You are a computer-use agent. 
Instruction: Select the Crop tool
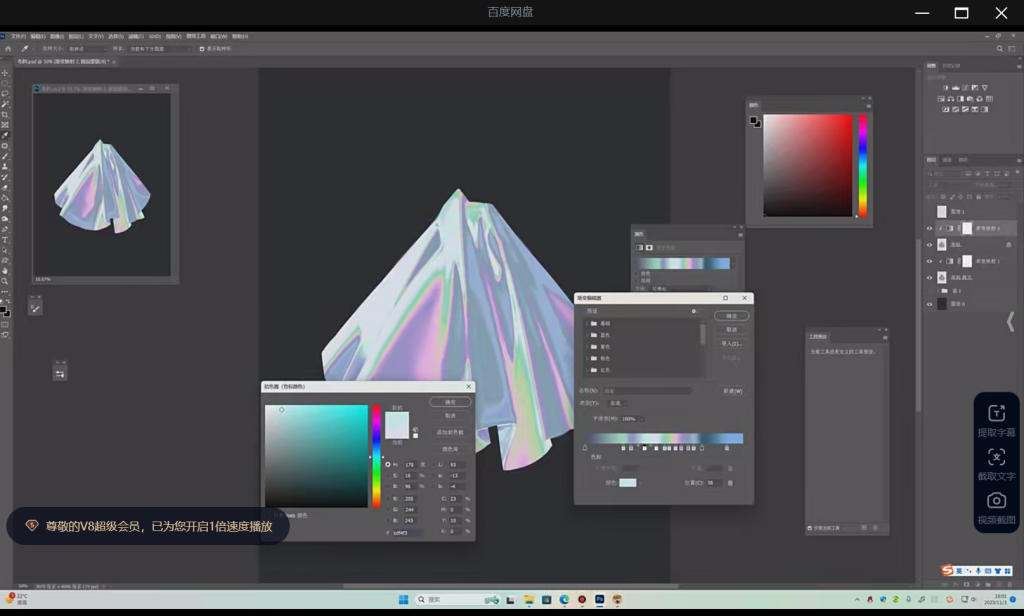(5, 115)
